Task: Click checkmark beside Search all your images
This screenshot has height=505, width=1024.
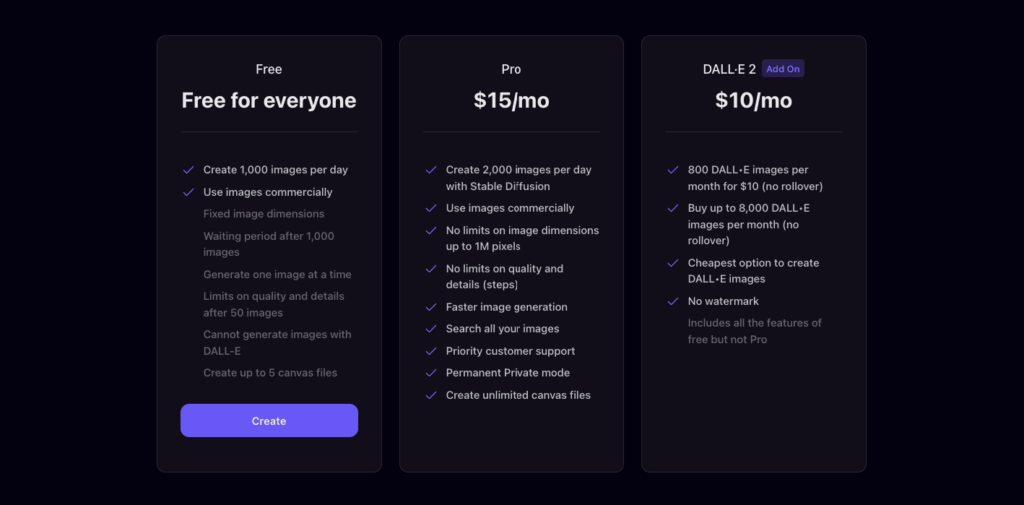Action: 431,329
